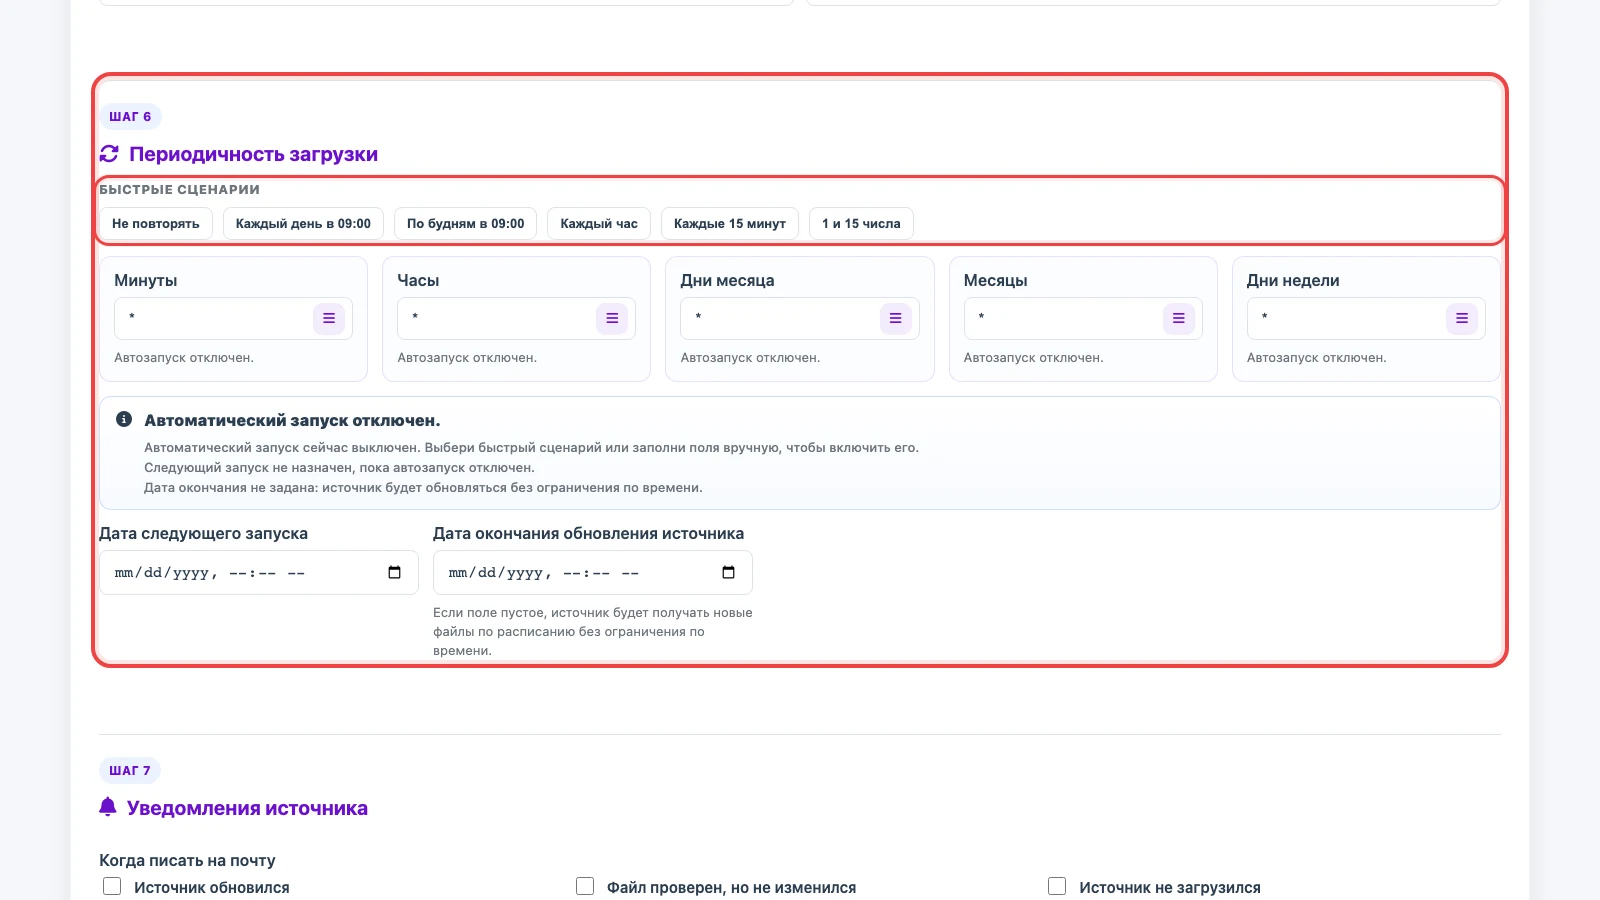The image size is (1600, 900).
Task: Open the list menu icon in Дни месяца
Action: [x=895, y=318]
